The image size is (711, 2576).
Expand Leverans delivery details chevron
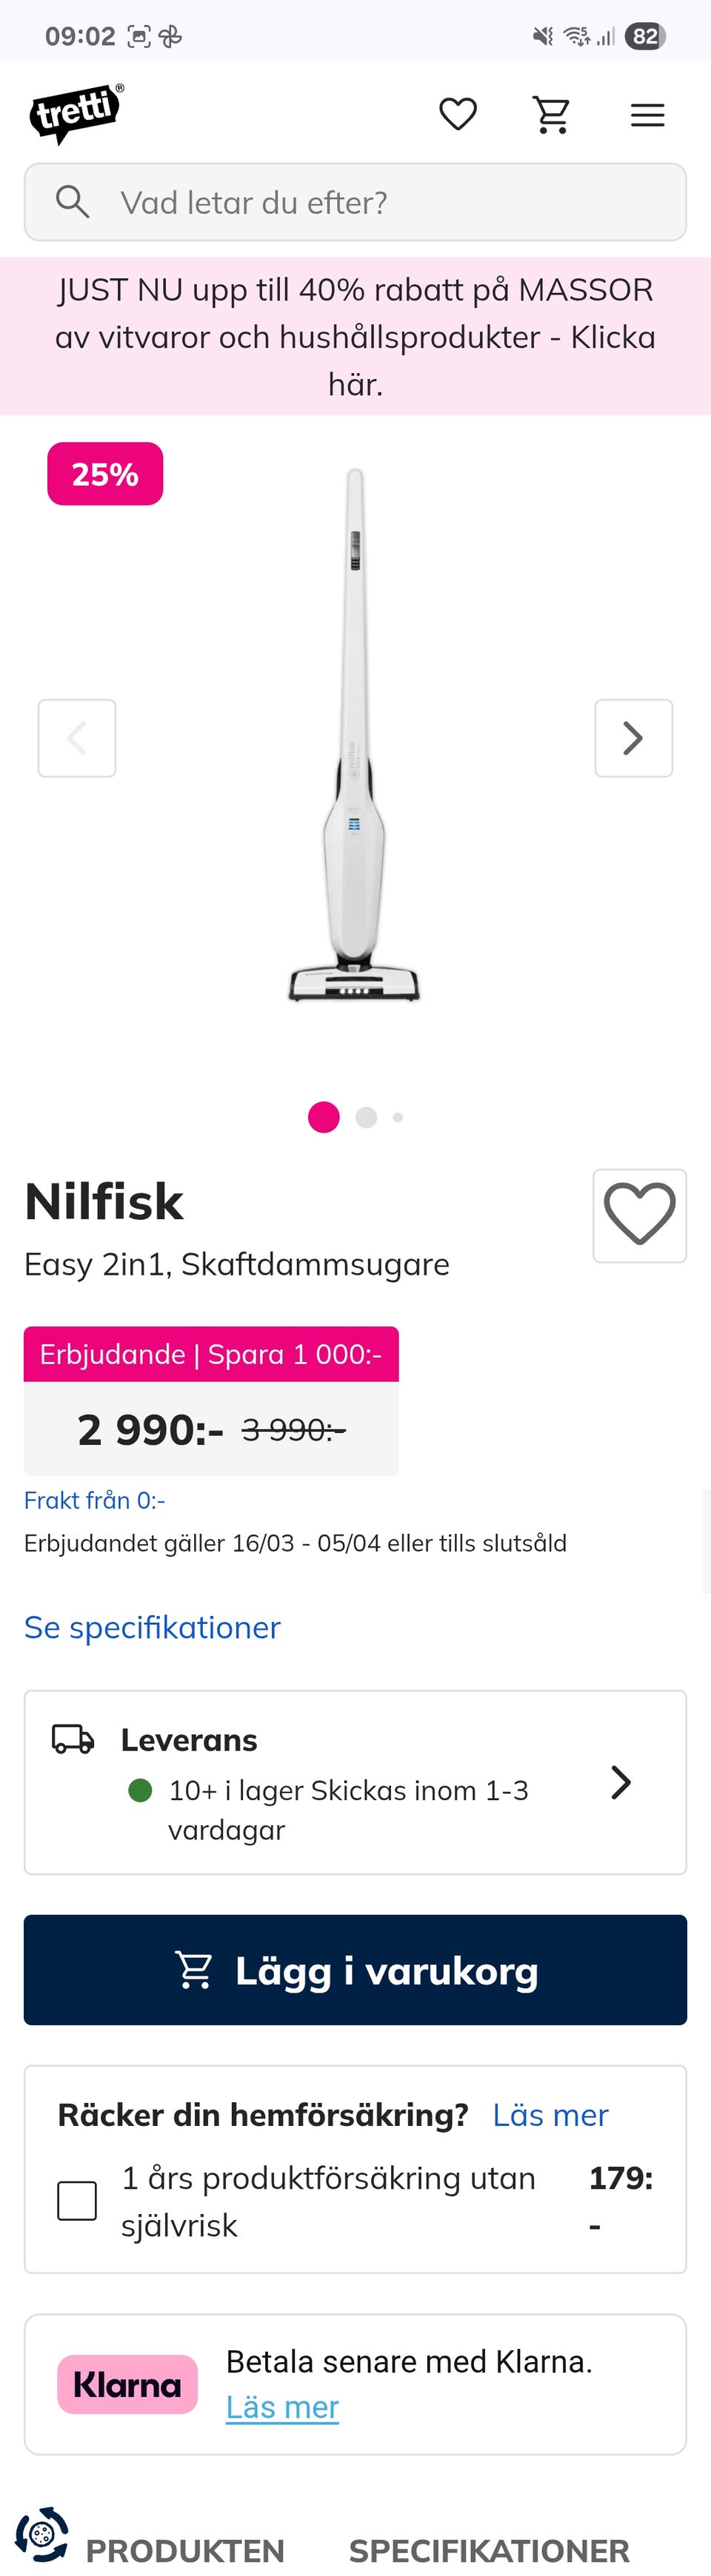tap(621, 1782)
